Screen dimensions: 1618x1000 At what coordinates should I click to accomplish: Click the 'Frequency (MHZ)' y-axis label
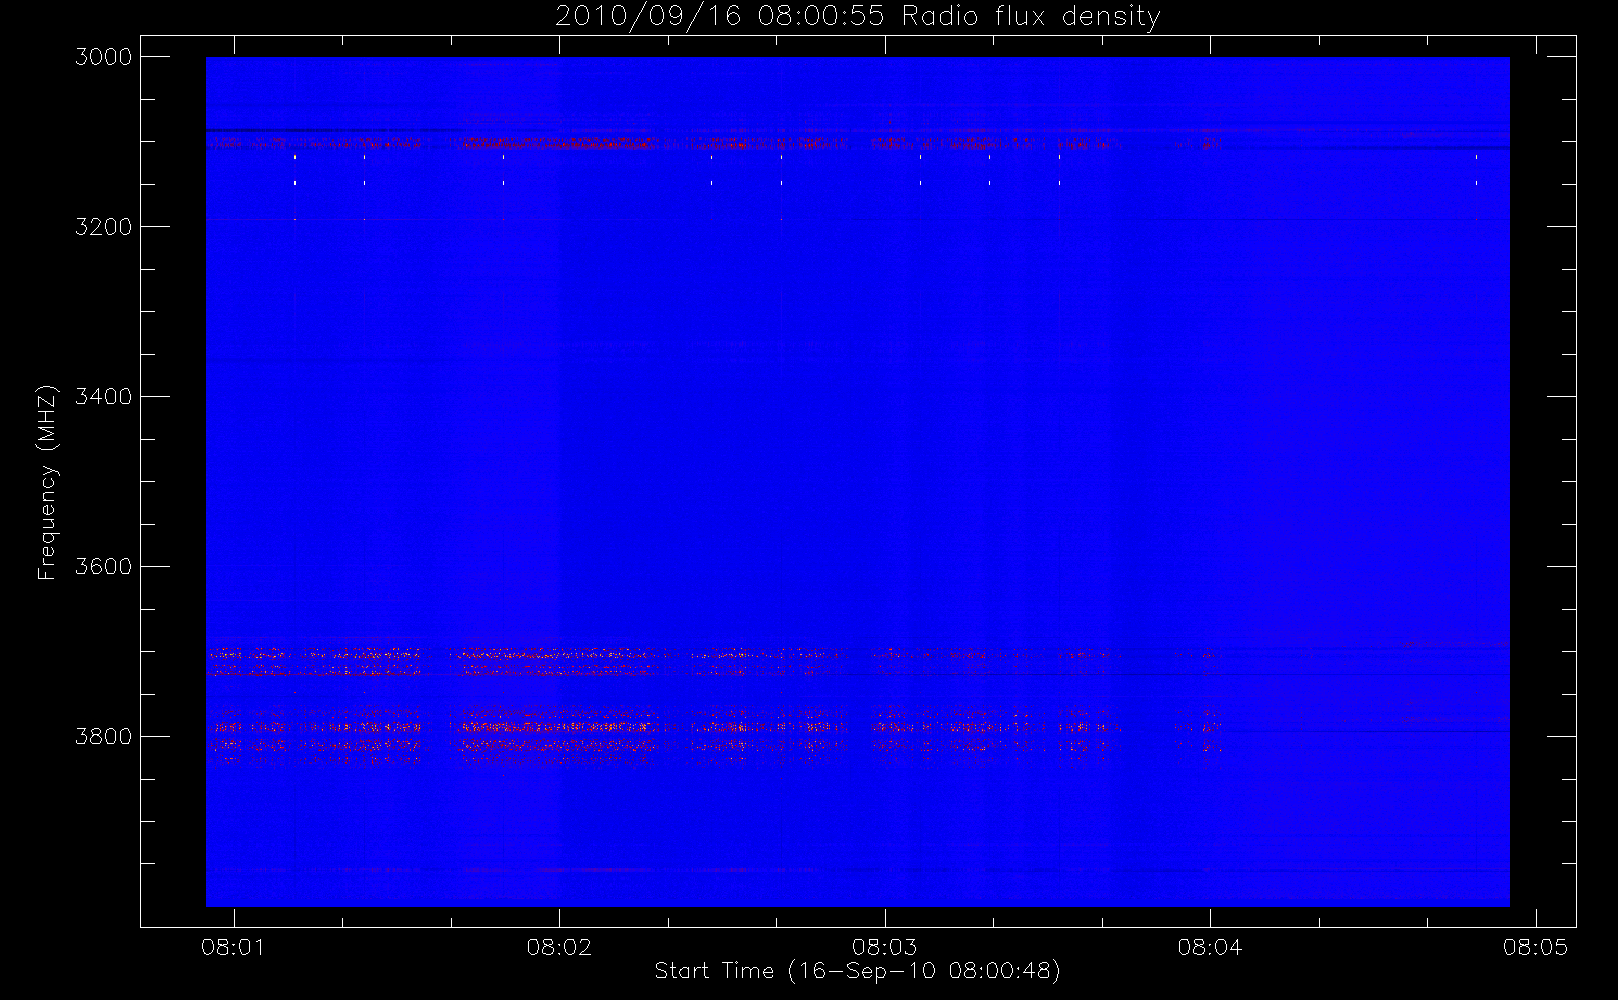pos(46,482)
